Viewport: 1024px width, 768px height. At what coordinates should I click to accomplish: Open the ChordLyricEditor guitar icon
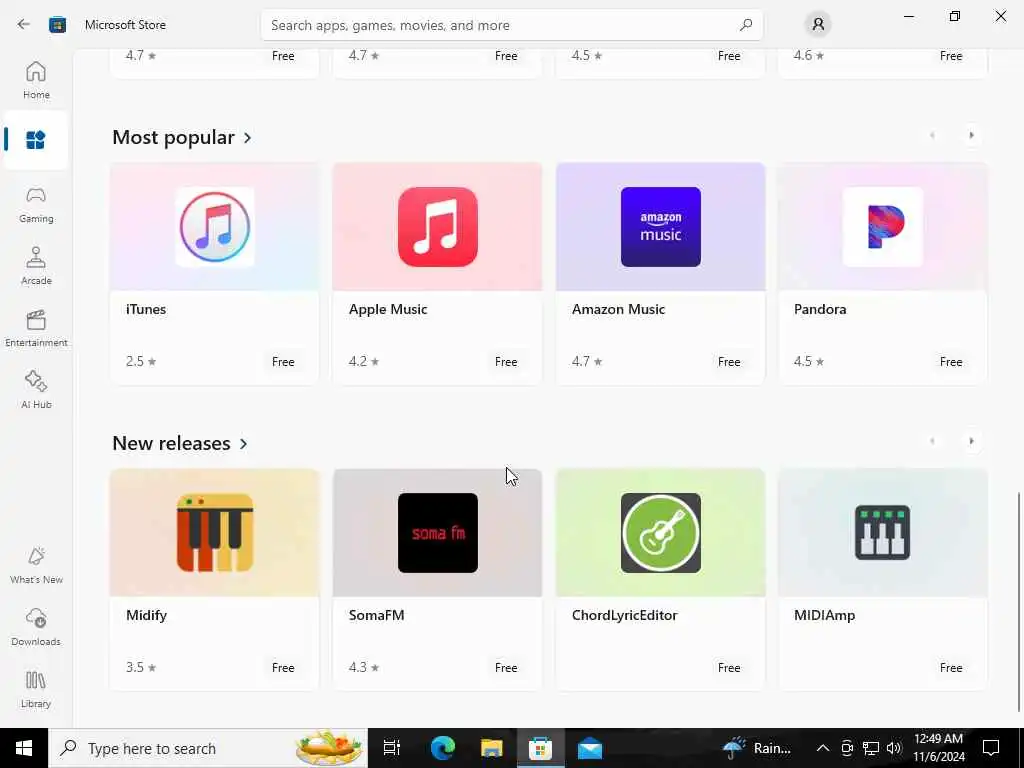click(660, 533)
